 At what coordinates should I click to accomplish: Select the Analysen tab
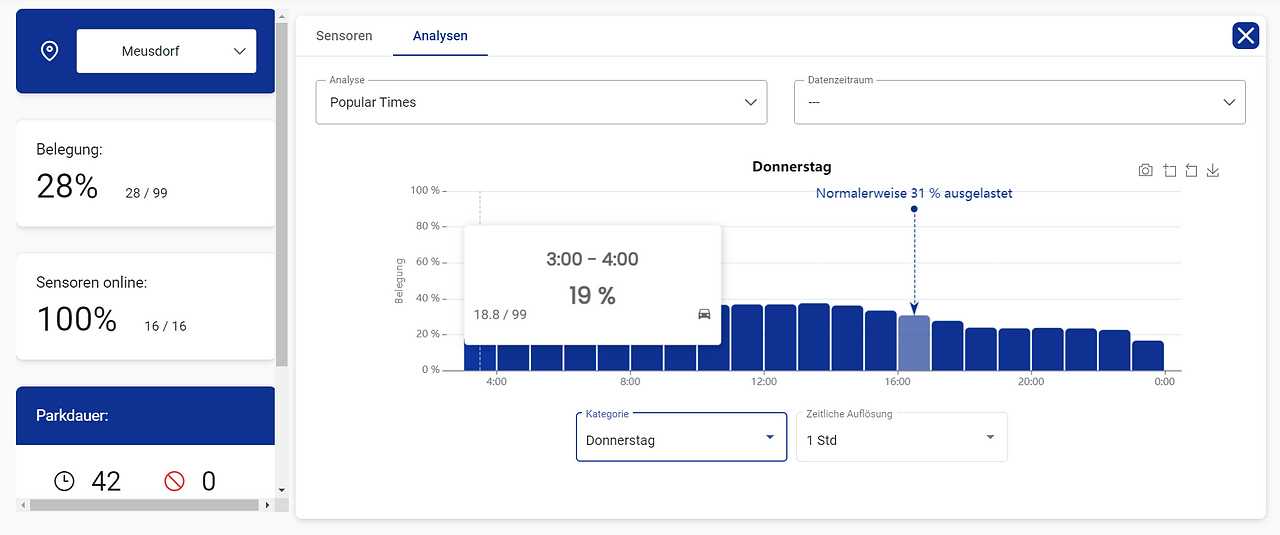440,36
